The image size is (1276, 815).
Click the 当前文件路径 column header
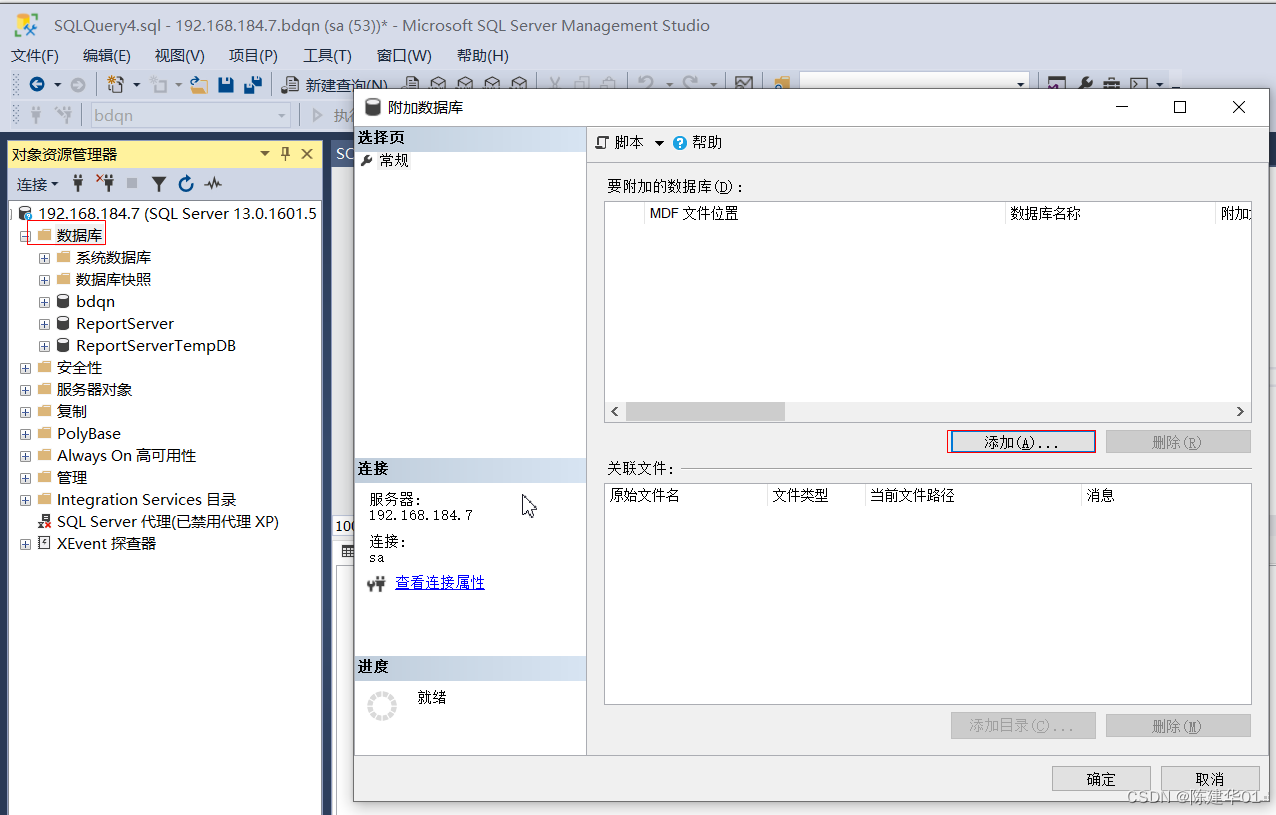(974, 495)
